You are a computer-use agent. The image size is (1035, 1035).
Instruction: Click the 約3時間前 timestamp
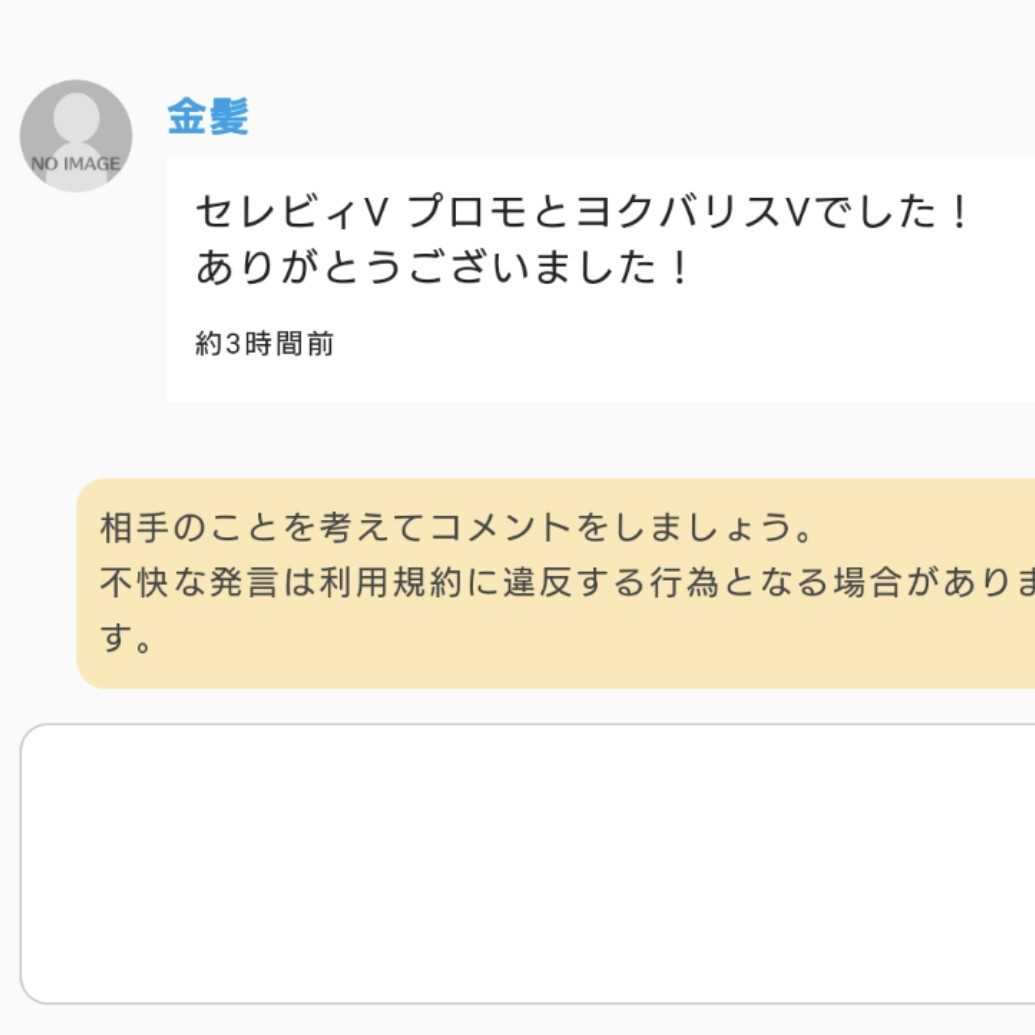[264, 345]
